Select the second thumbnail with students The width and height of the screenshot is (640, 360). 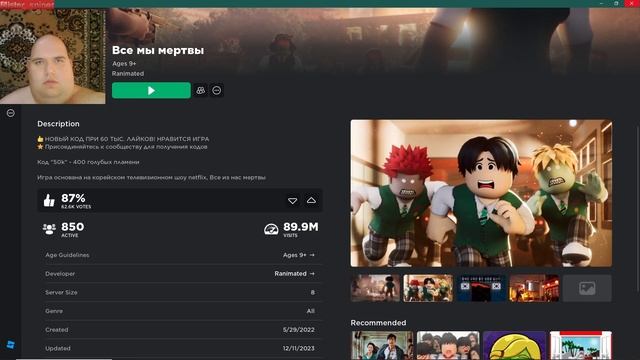coord(428,288)
